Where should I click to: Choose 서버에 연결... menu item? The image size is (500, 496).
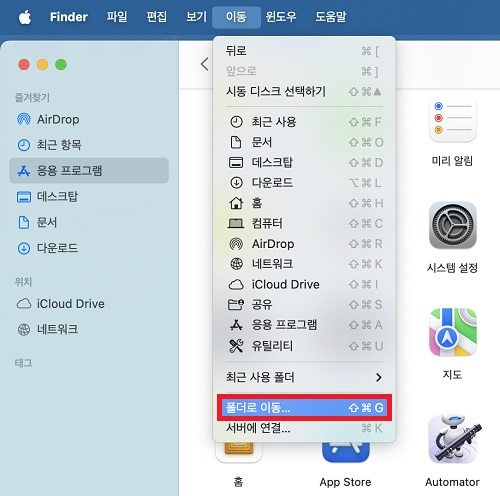pos(304,428)
